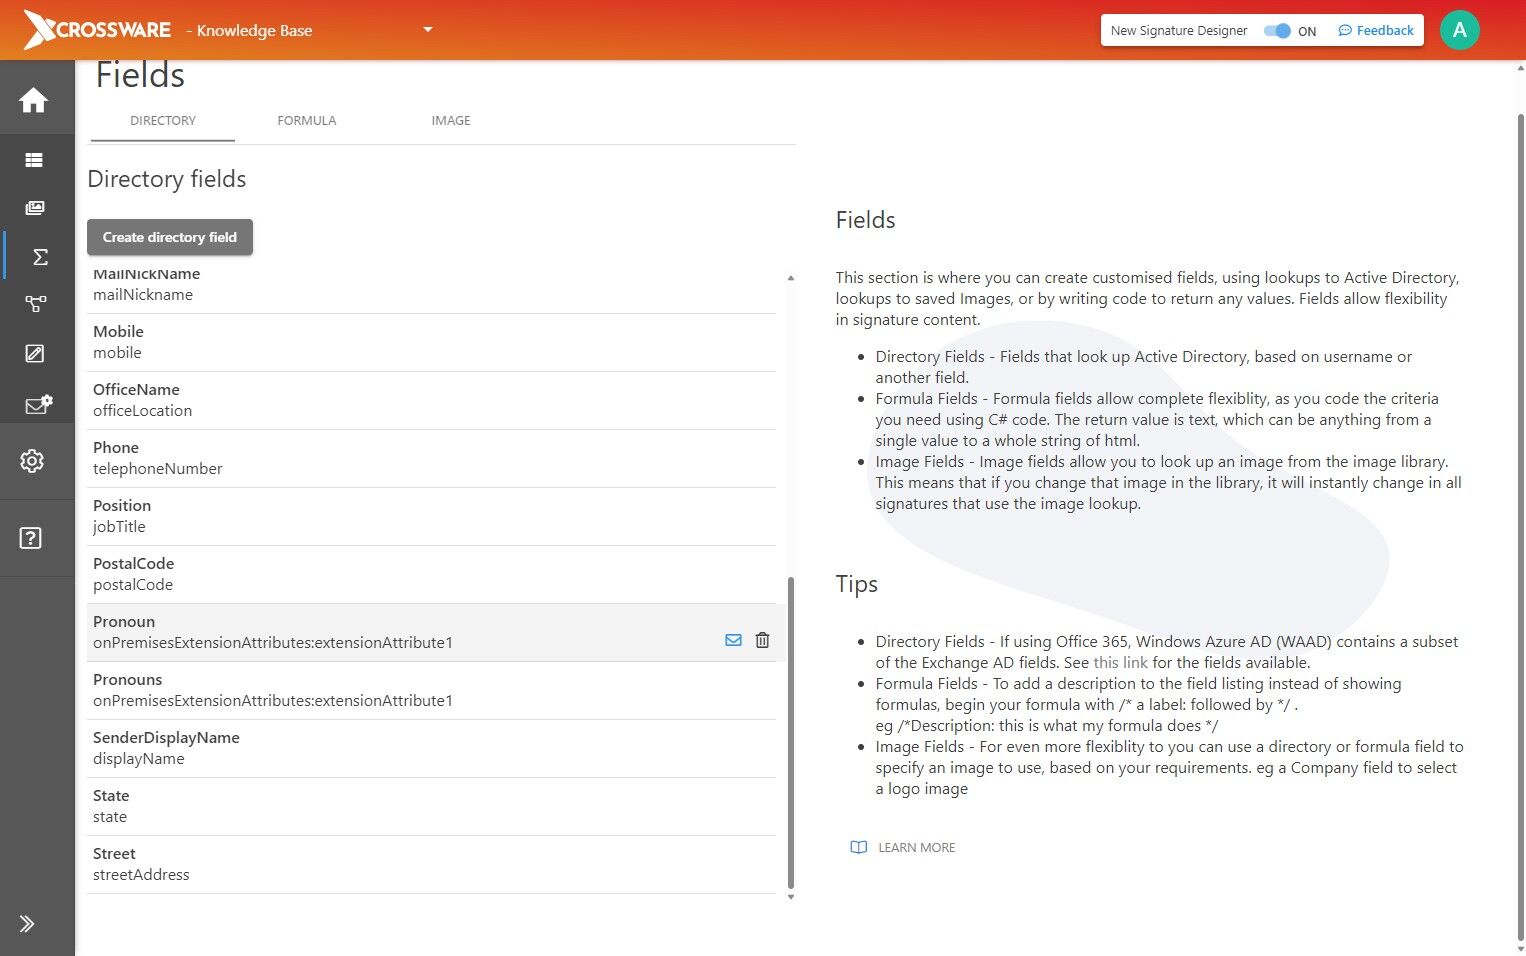Open the signature editor pencil icon
1526x956 pixels.
coord(34,353)
